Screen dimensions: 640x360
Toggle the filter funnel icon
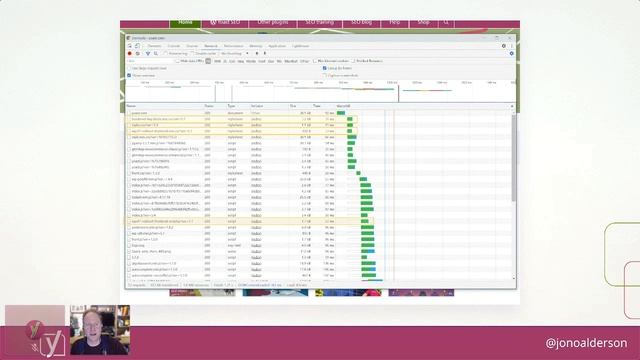148,53
